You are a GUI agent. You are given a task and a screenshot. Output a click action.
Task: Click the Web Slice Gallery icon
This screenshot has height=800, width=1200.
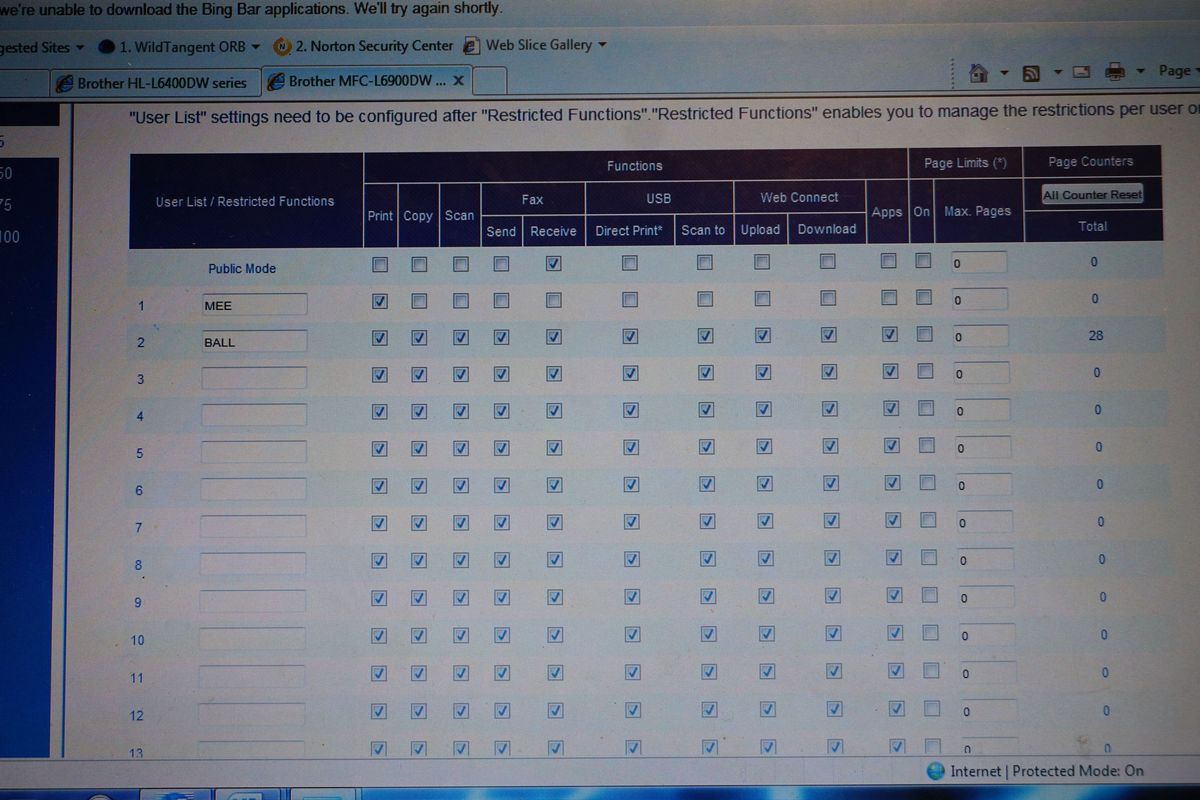click(x=473, y=46)
